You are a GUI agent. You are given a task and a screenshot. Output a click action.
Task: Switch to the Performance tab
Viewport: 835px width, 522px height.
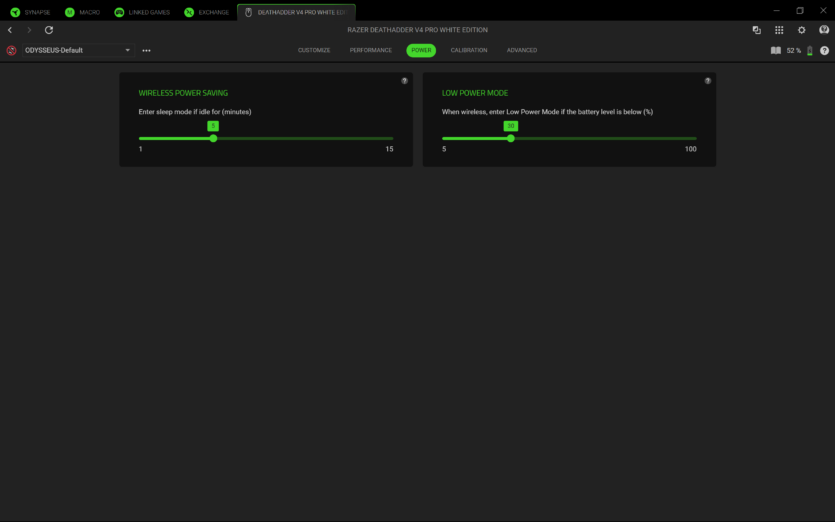370,50
